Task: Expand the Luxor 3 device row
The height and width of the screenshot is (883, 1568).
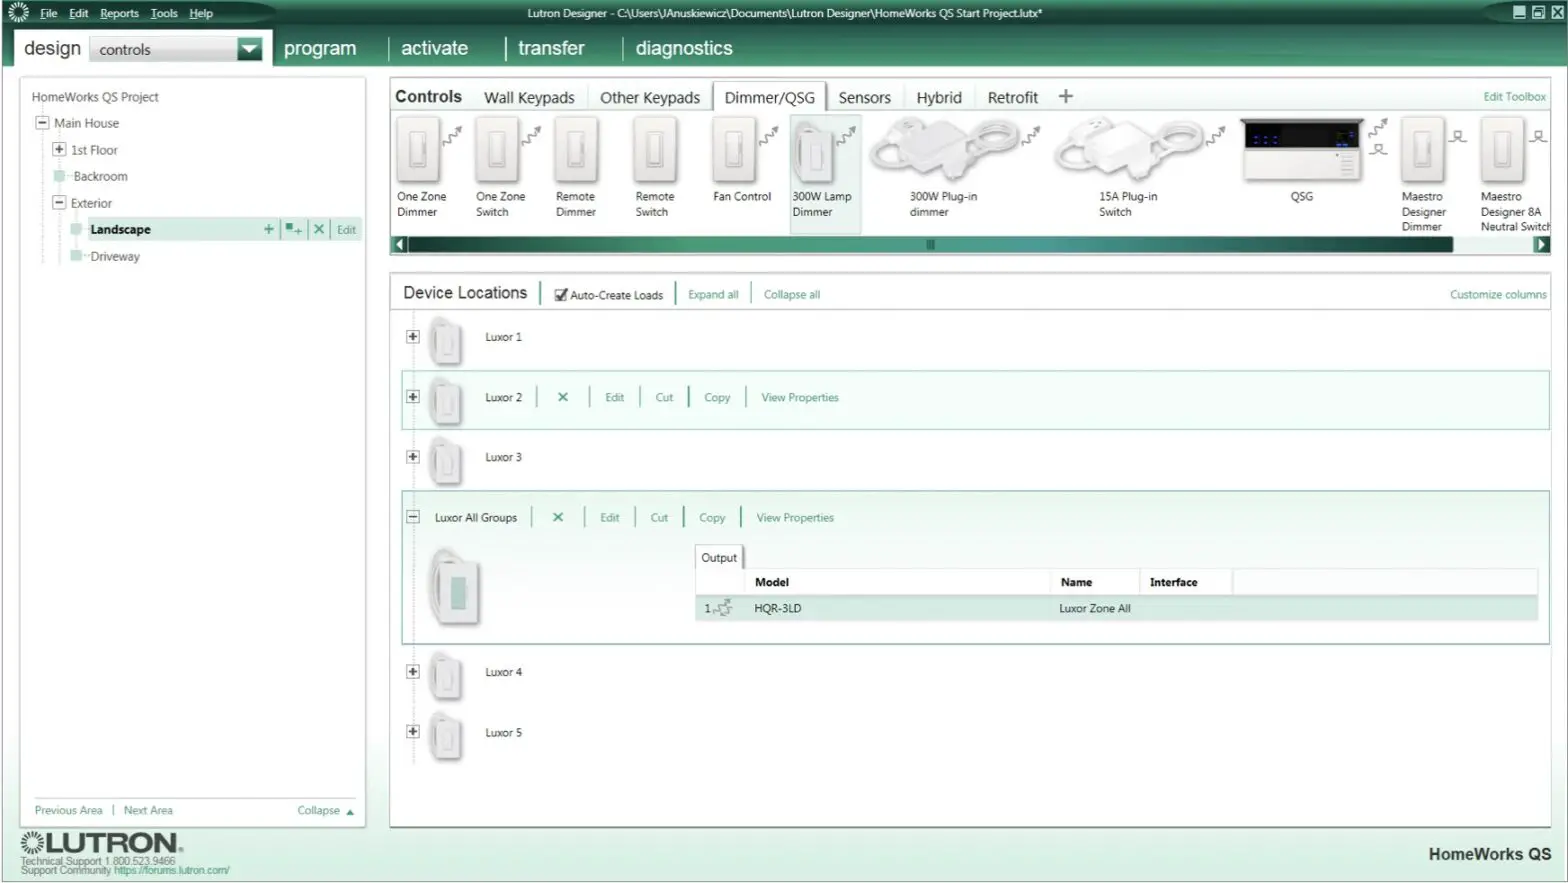Action: tap(412, 457)
